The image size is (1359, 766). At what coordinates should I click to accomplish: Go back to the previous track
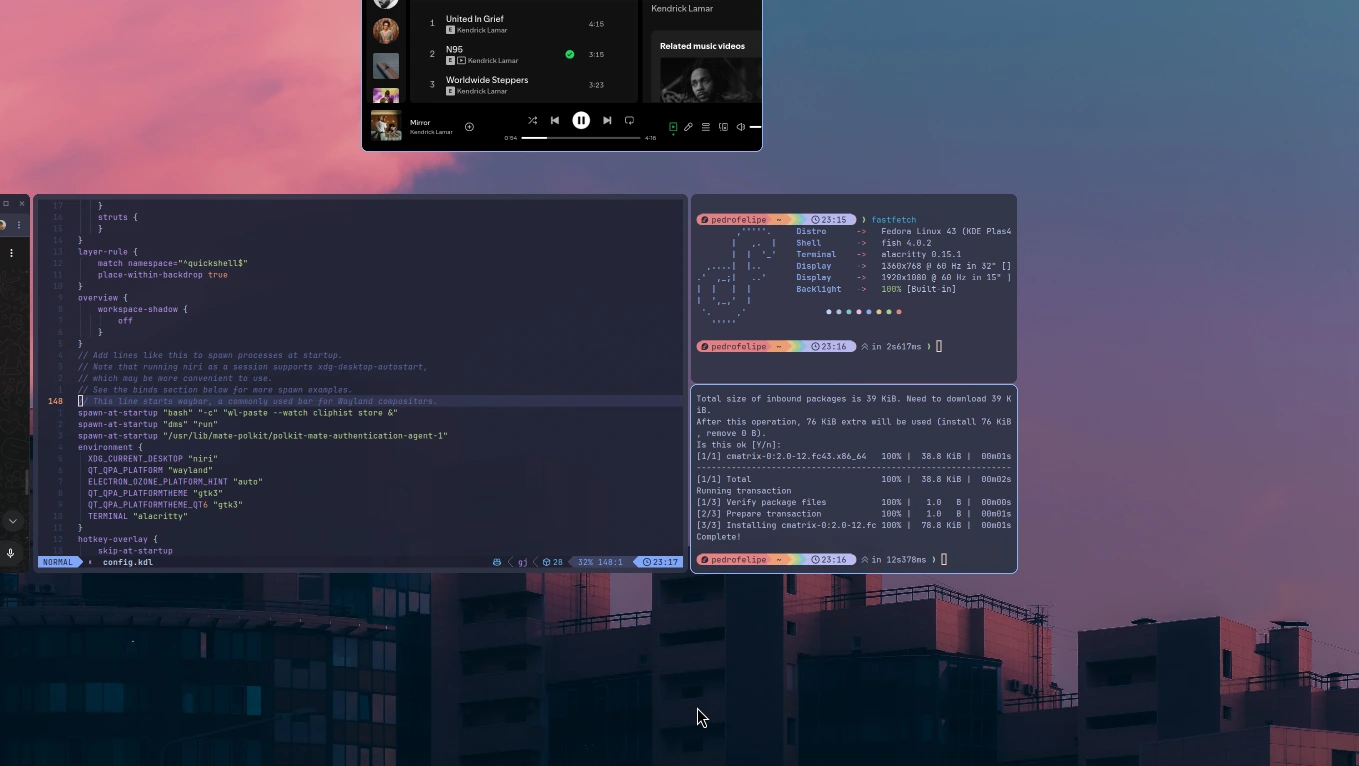click(555, 121)
